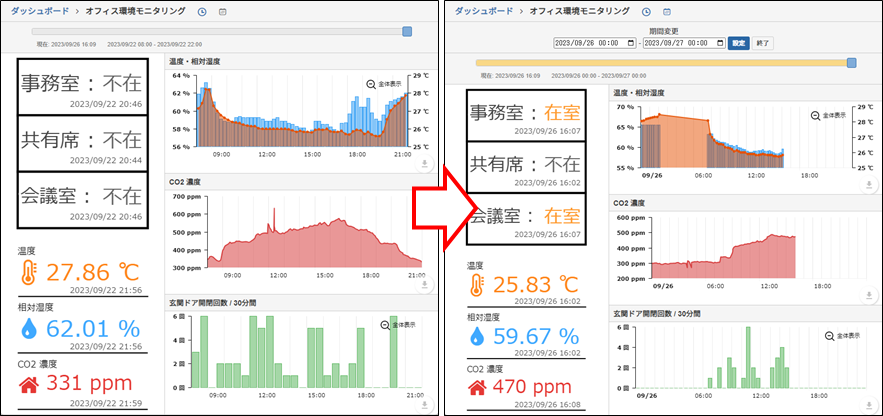Download the 09/26 CO2 濃度 chart data

click(x=869, y=295)
